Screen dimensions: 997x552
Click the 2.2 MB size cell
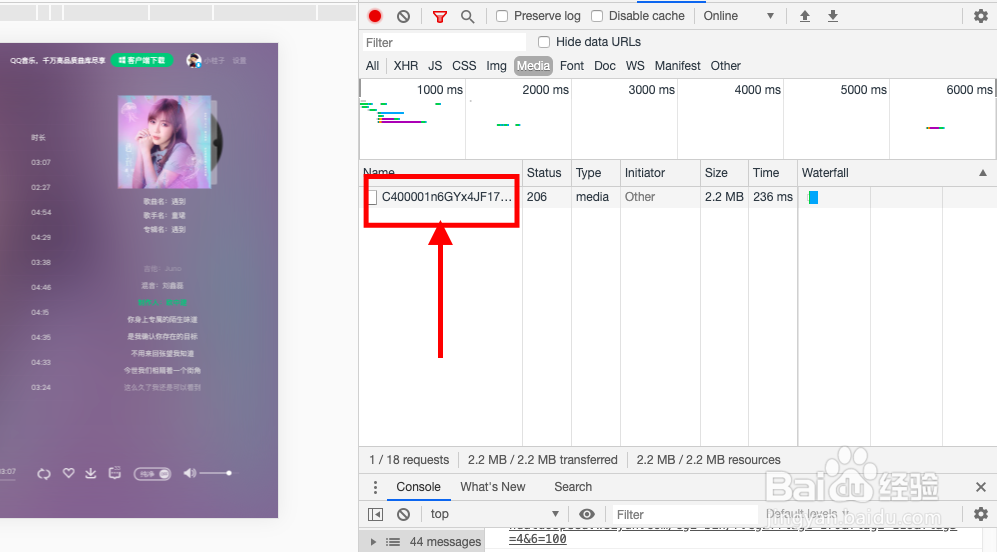pyautogui.click(x=724, y=197)
